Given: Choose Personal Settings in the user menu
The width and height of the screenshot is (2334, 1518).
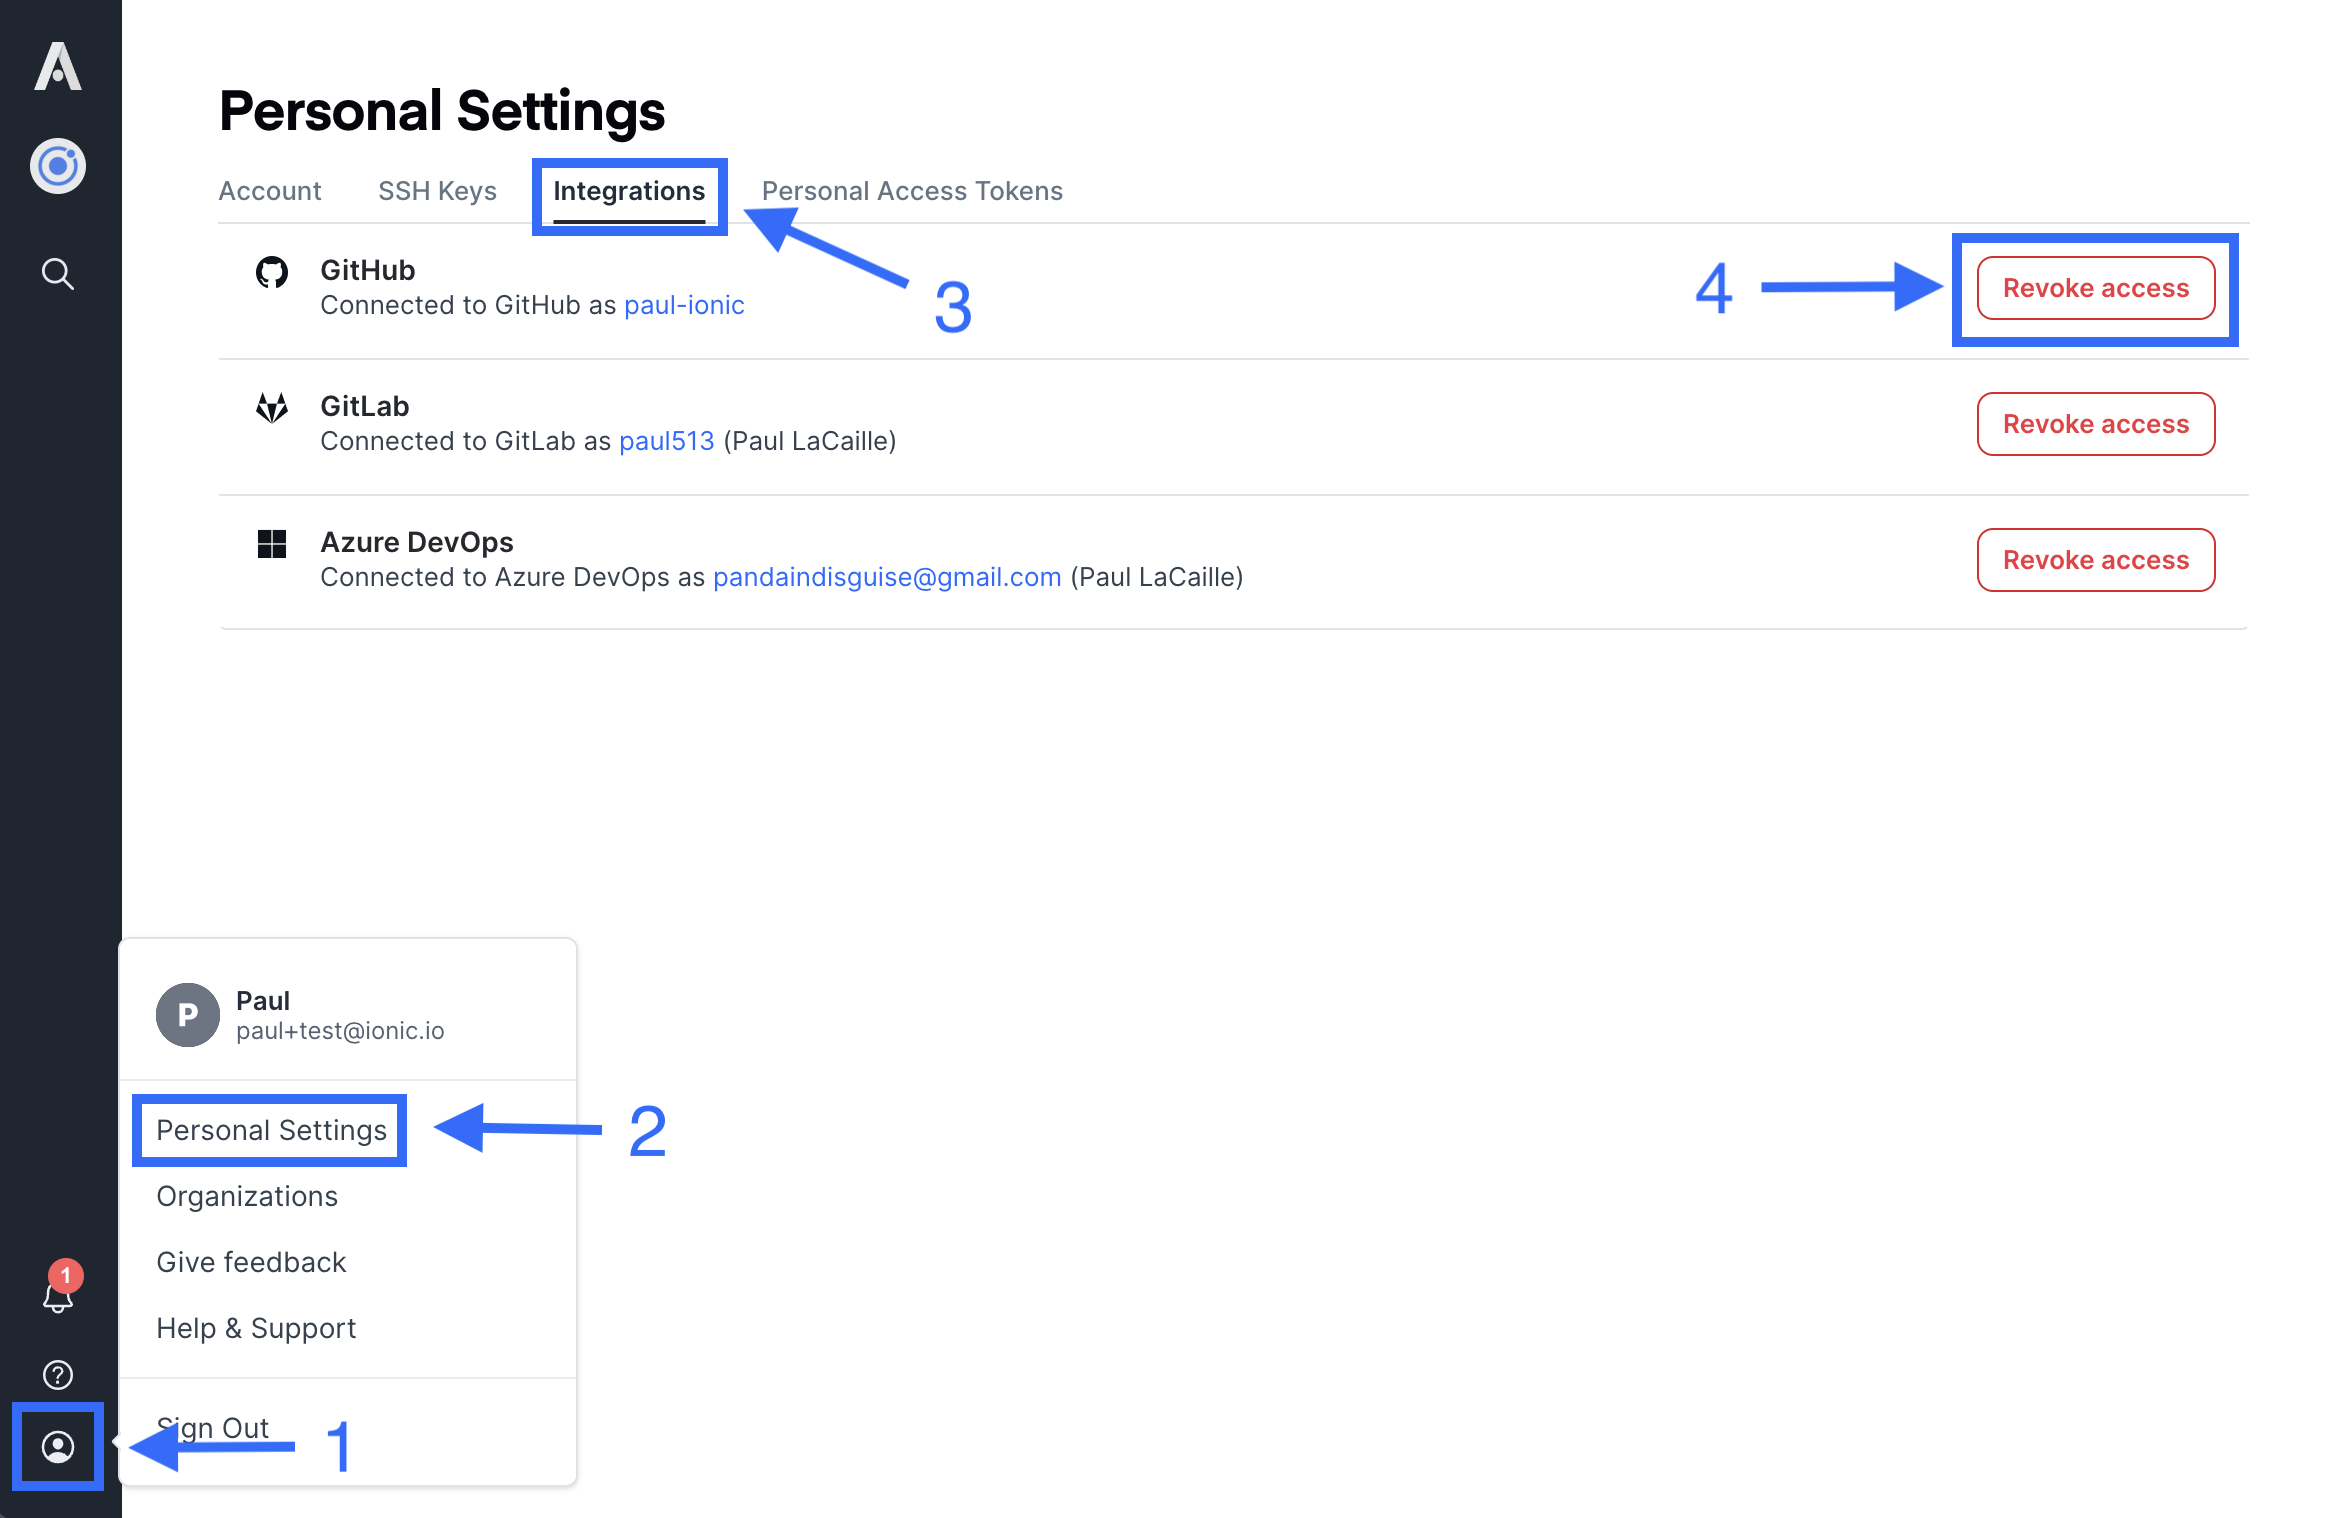Looking at the screenshot, I should tap(271, 1130).
